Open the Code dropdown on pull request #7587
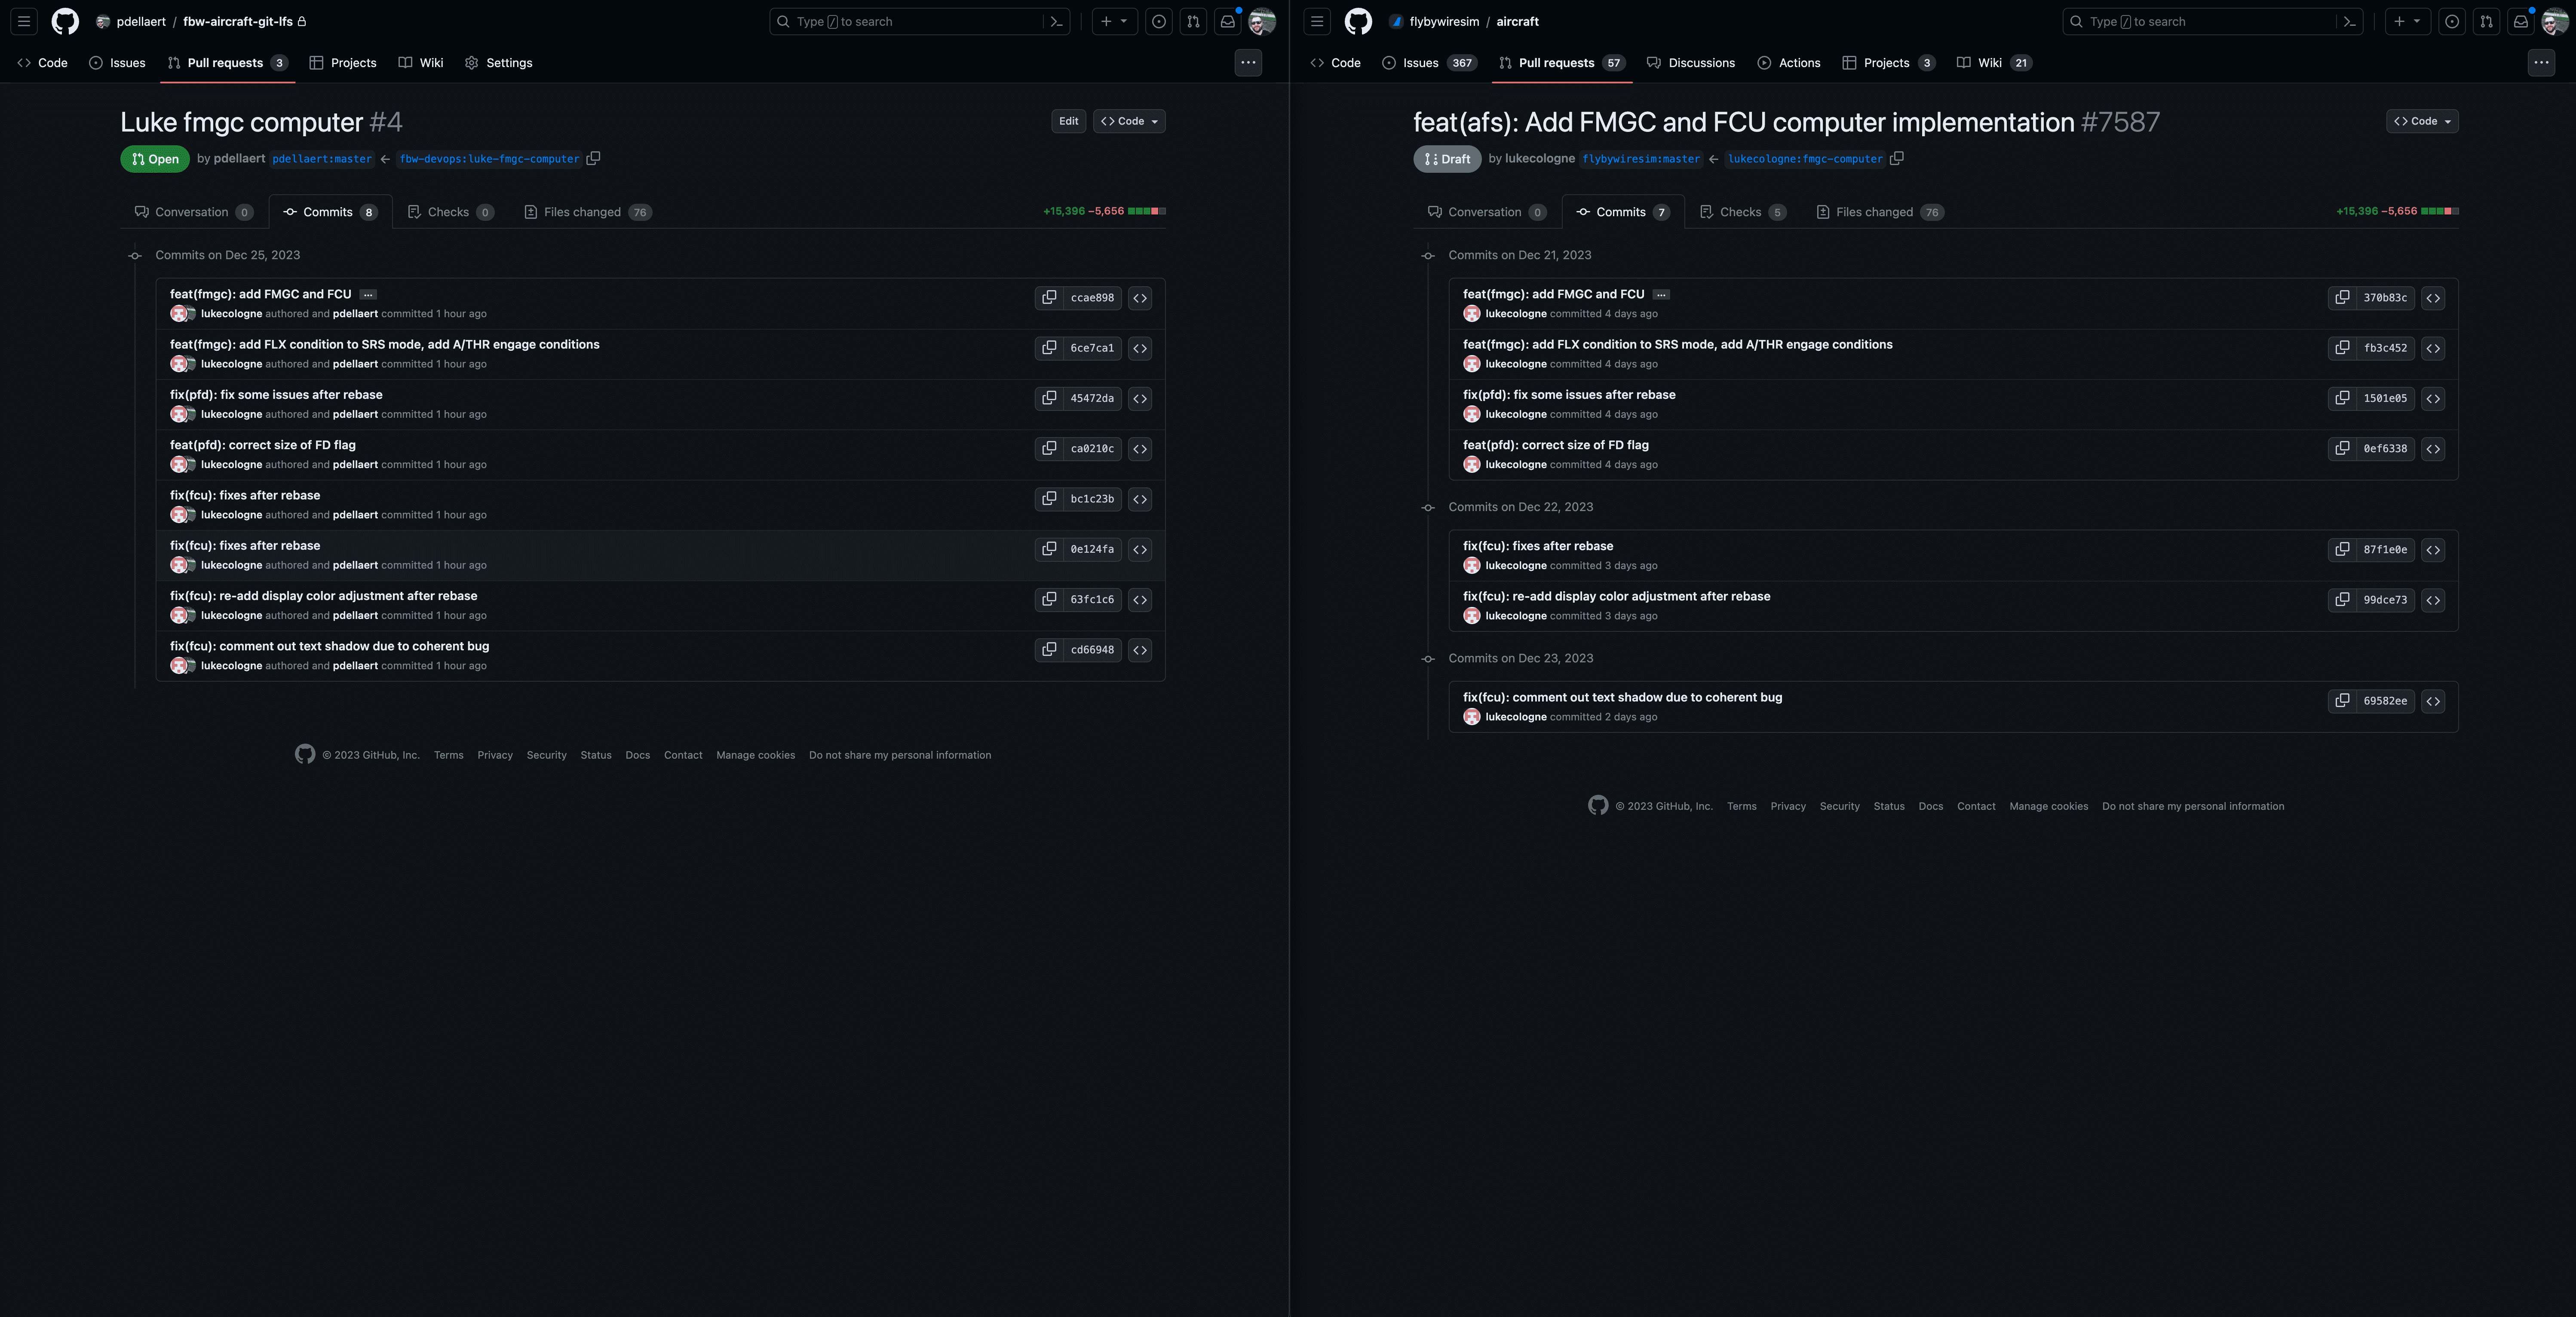This screenshot has width=2576, height=1317. (x=2422, y=121)
